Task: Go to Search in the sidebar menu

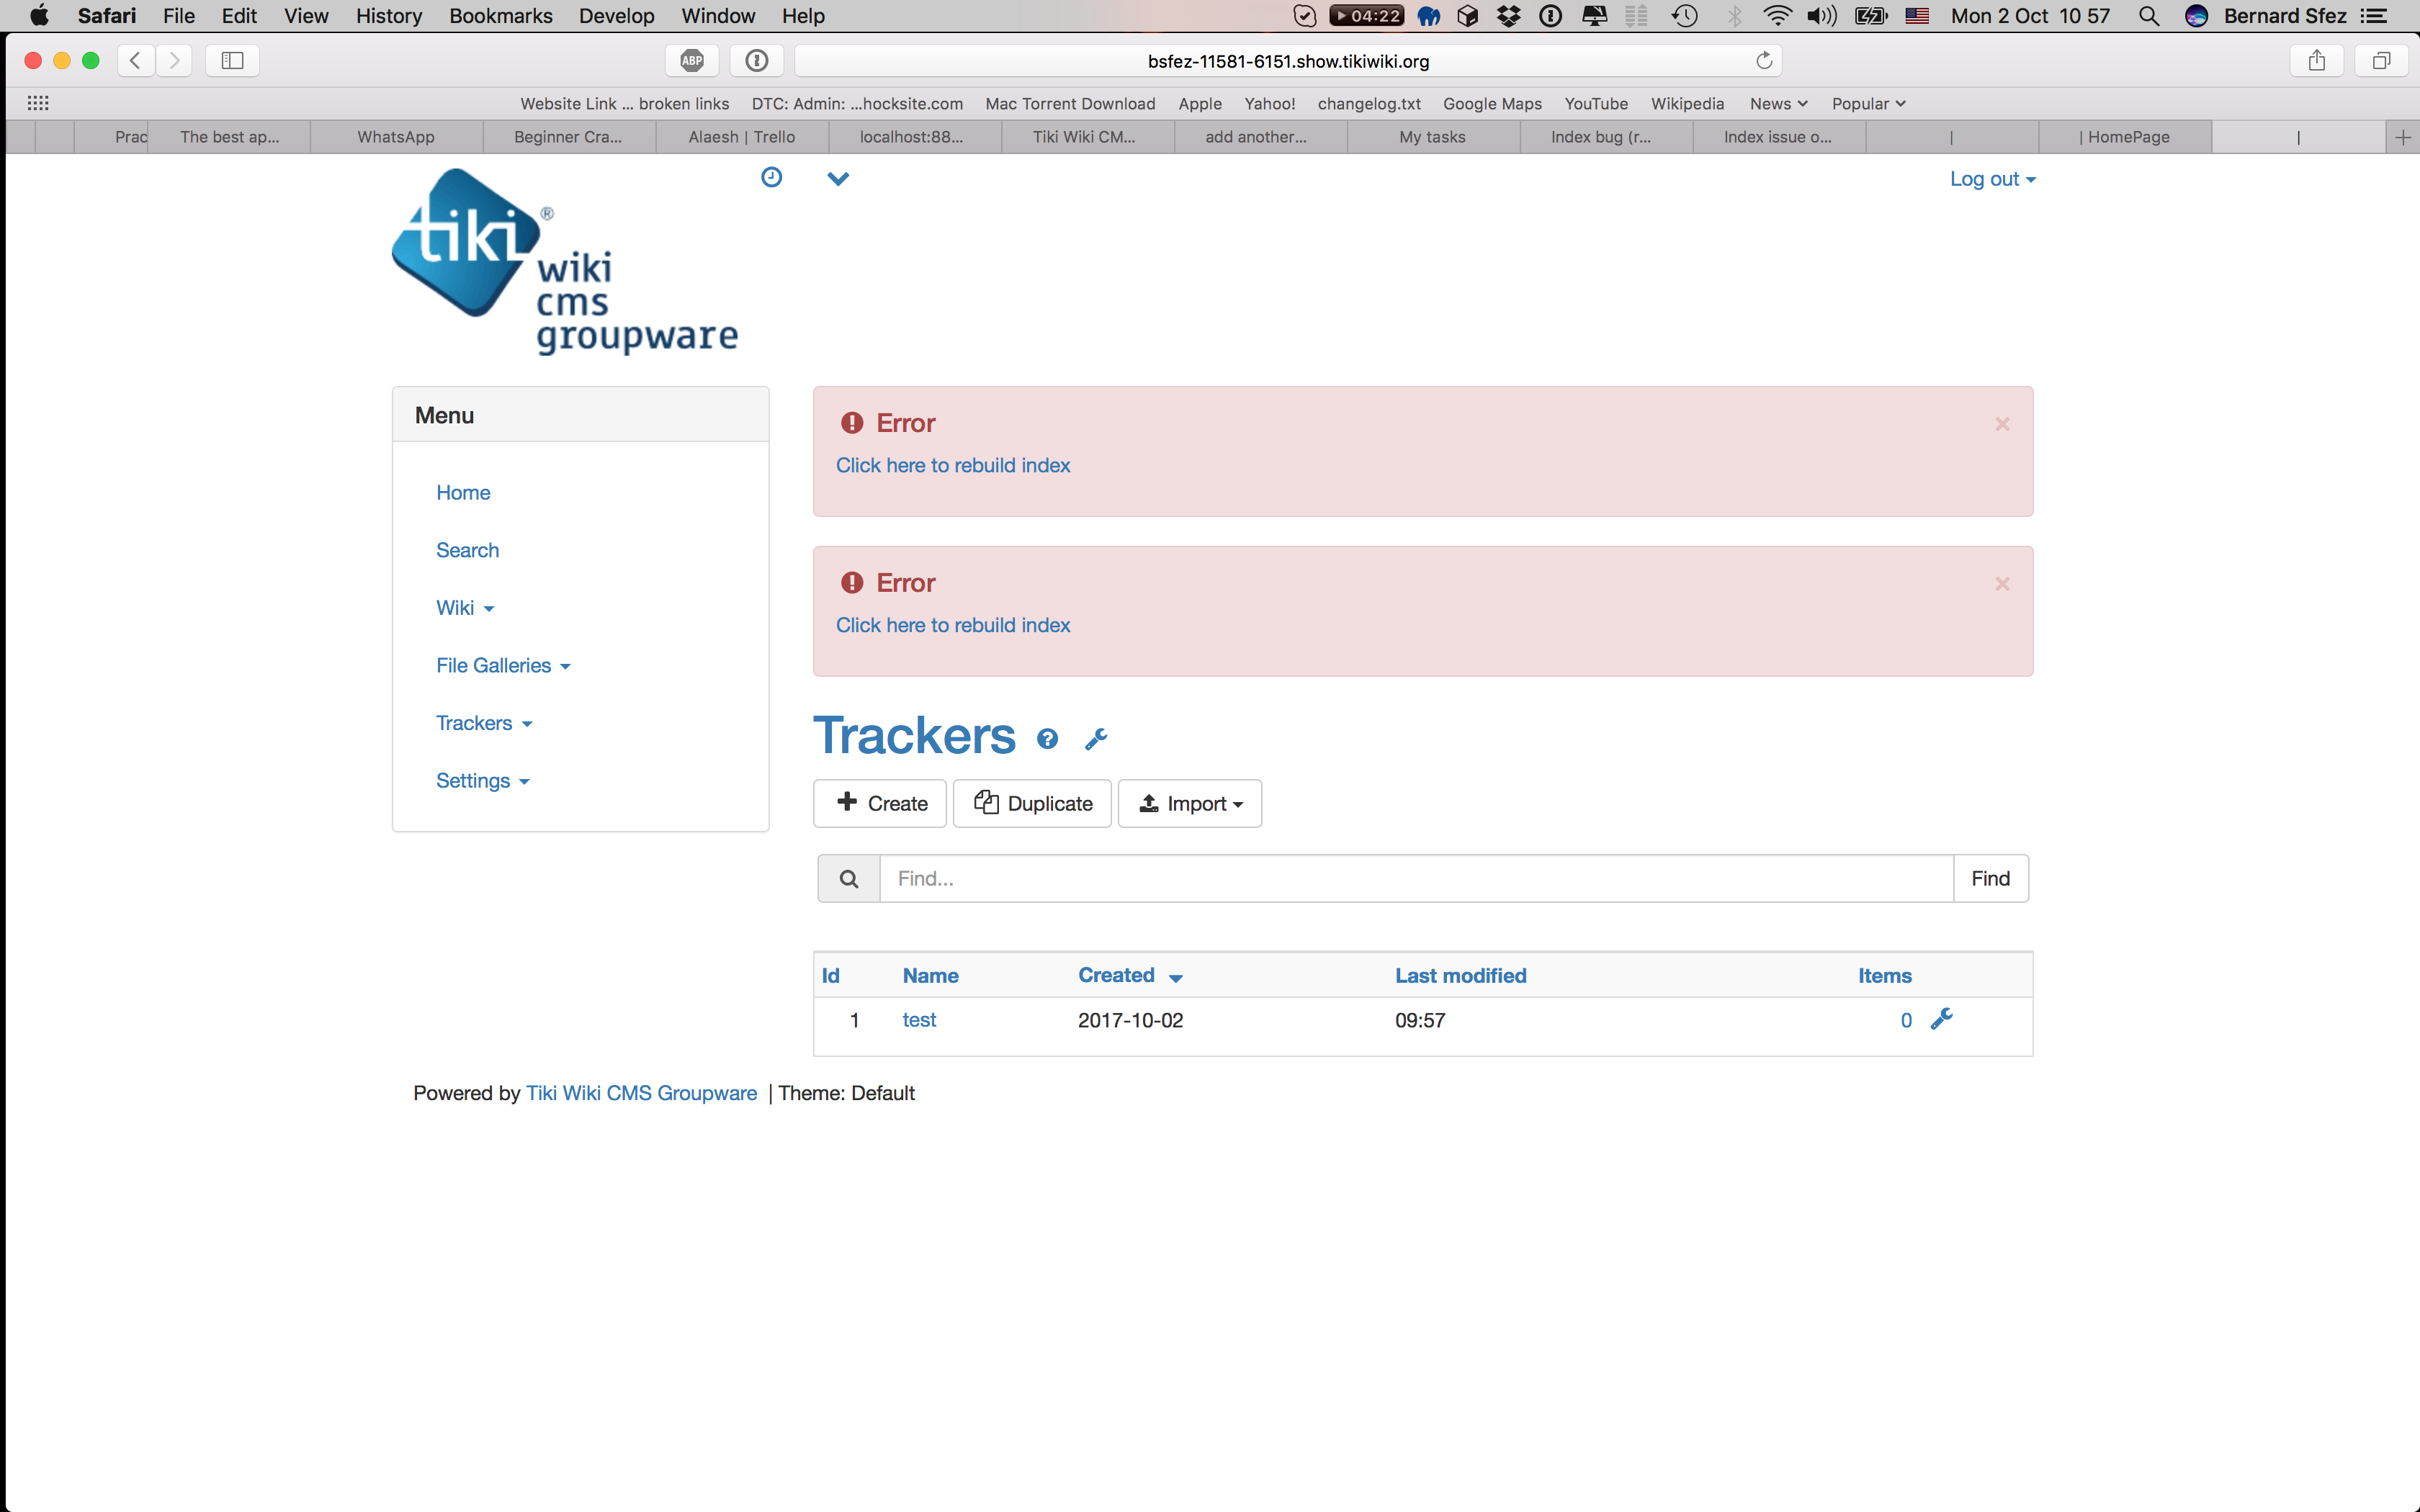Action: tap(467, 550)
